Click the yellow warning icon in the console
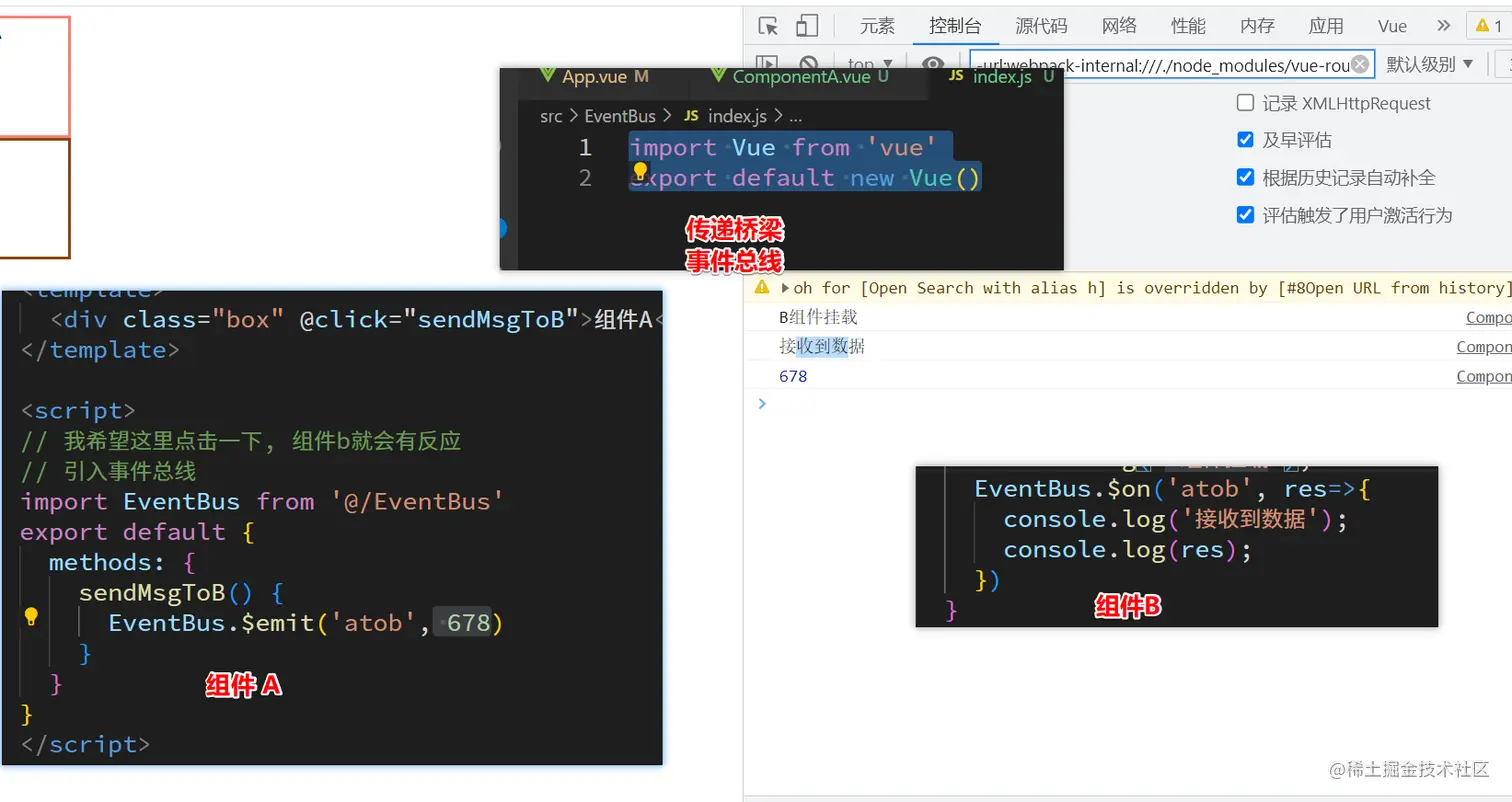 pos(762,288)
